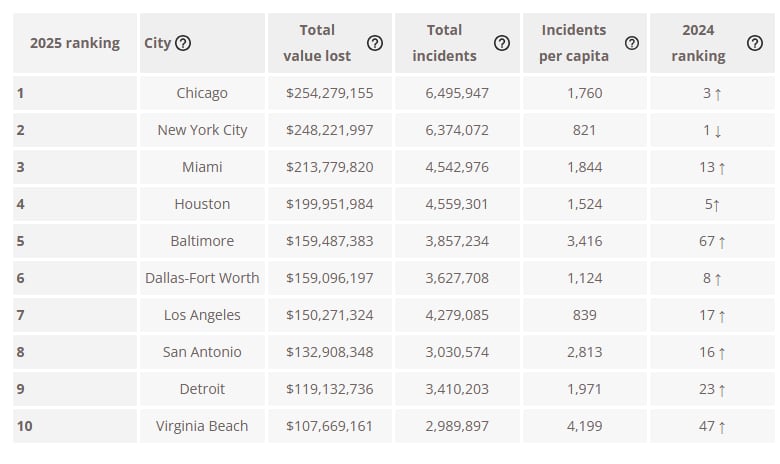
Task: Open the Total incidents help tooltip icon
Action: pyautogui.click(x=502, y=43)
